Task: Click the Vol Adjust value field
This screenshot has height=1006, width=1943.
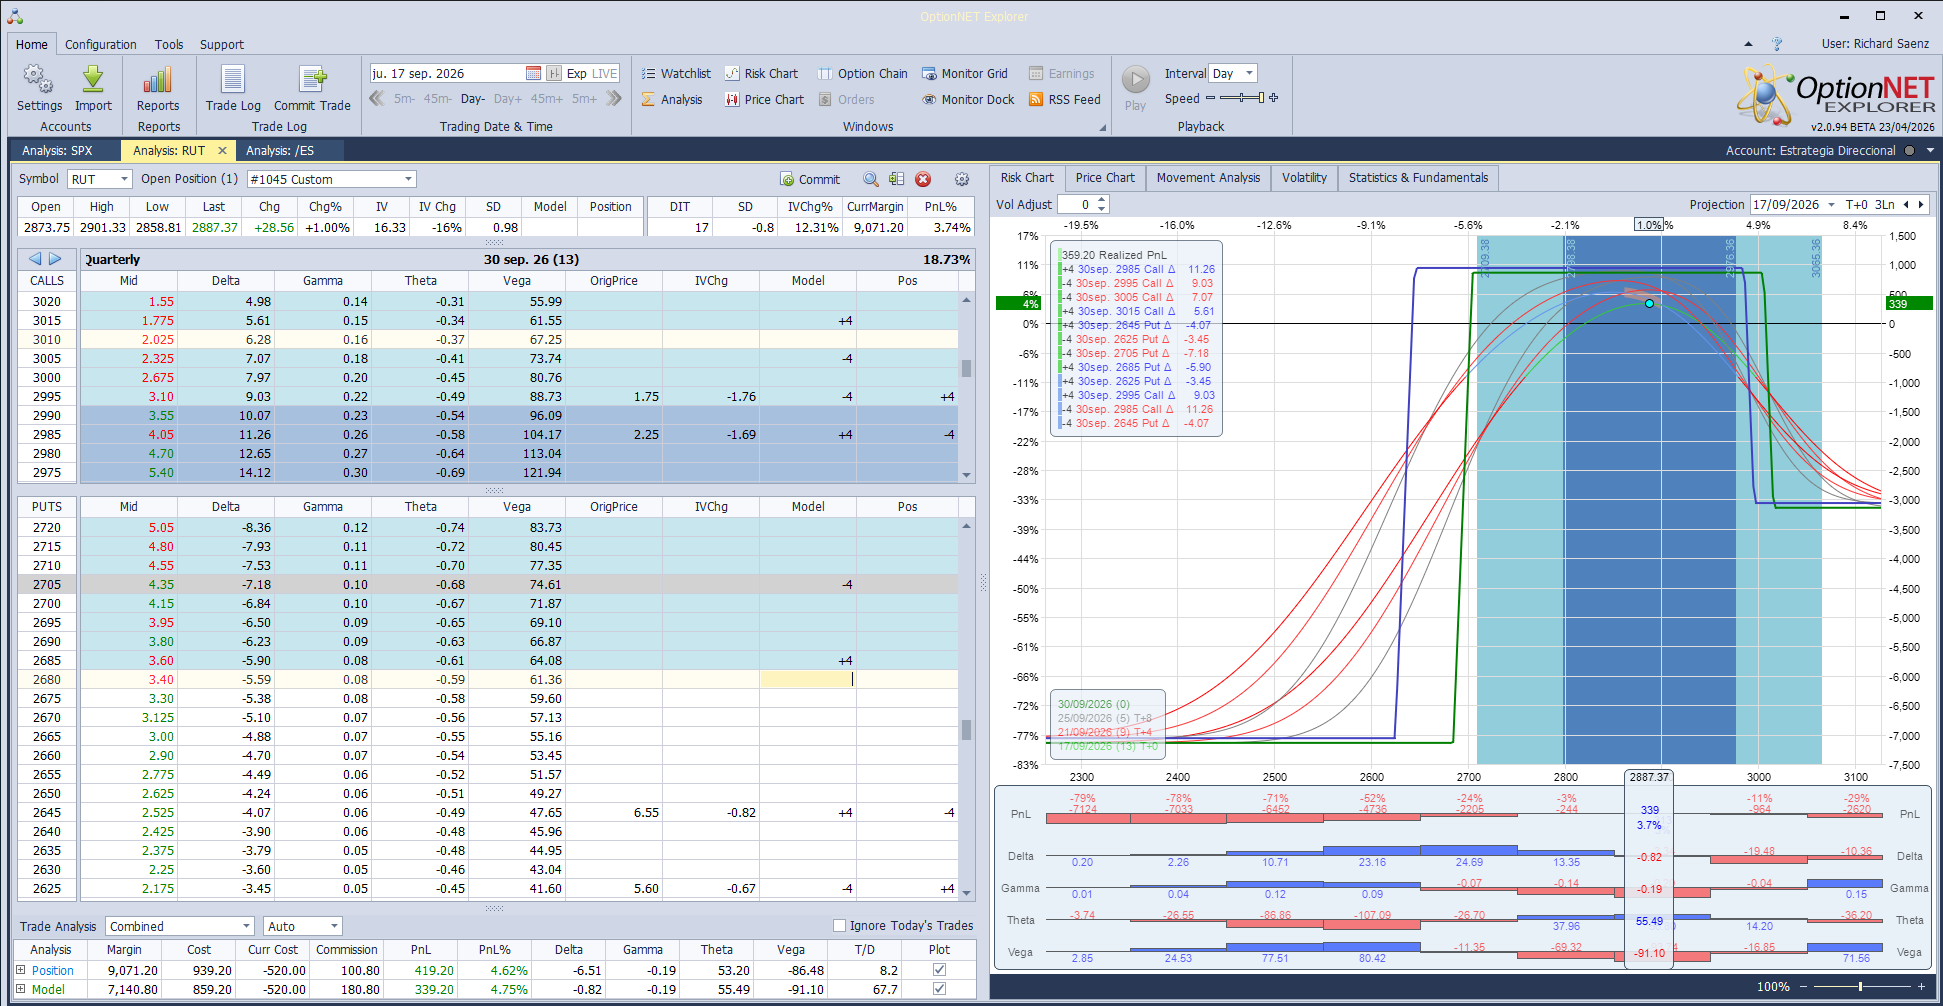Action: coord(1075,205)
